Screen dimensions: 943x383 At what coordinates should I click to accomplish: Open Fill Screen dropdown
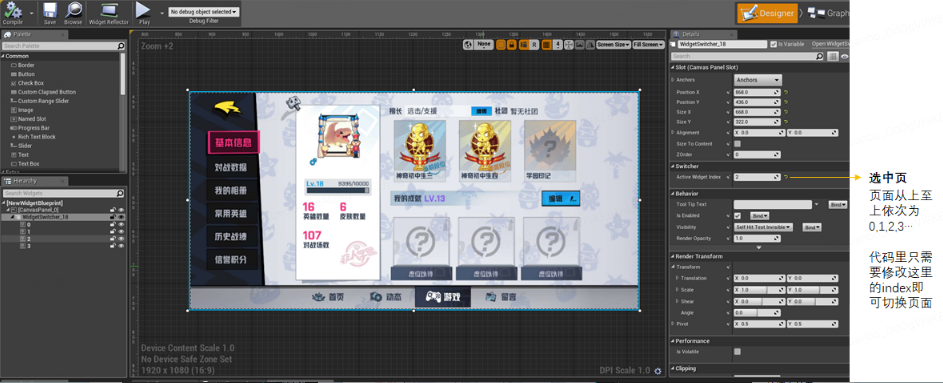(x=648, y=44)
